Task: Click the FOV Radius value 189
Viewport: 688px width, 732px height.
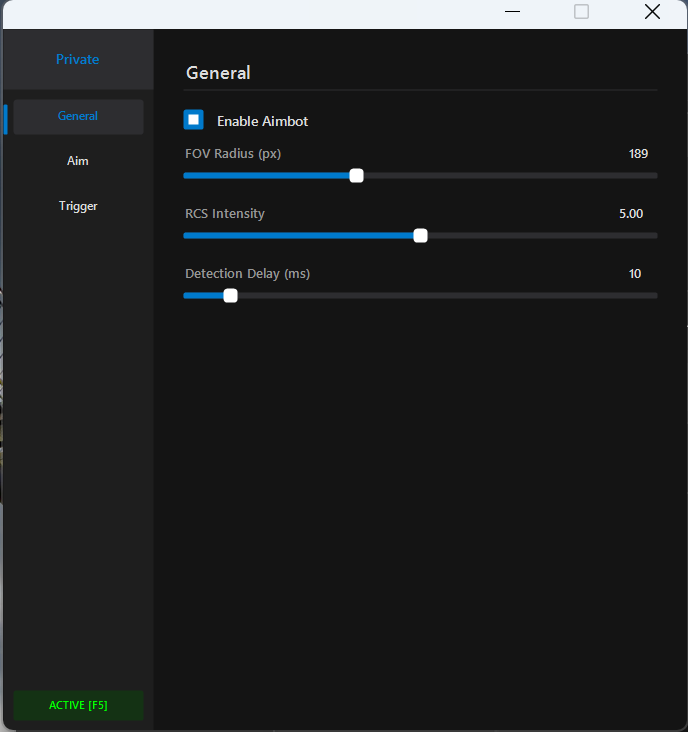Action: pos(638,154)
